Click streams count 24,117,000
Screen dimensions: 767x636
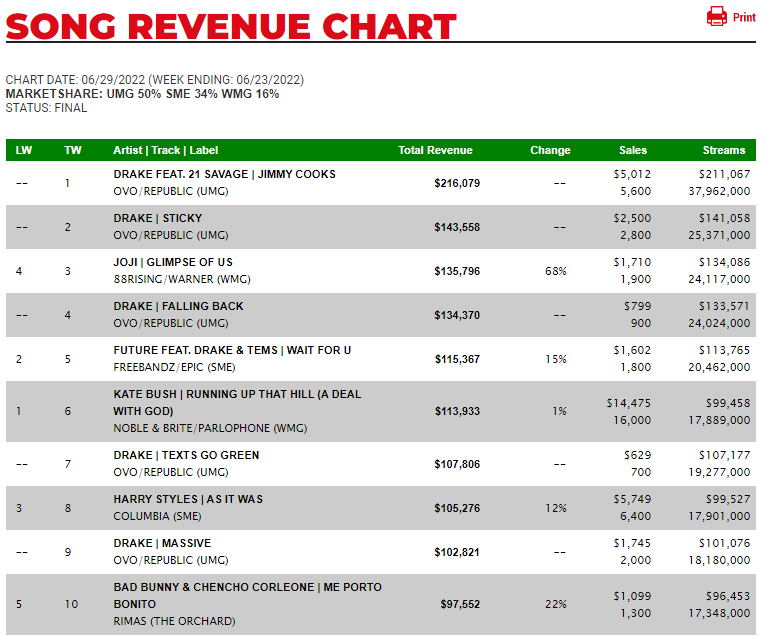point(719,279)
